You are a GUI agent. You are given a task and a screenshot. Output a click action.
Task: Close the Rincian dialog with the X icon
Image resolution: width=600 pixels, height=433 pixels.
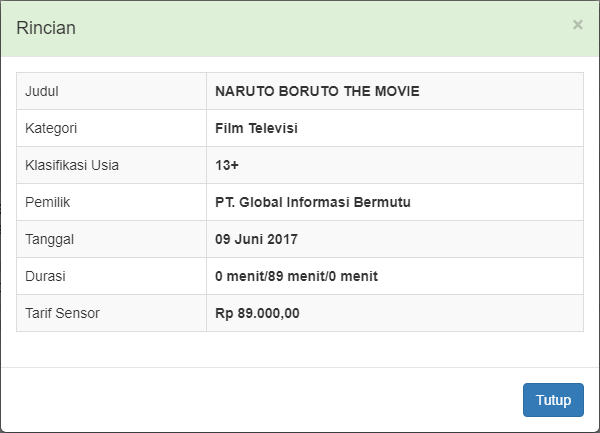(577, 25)
